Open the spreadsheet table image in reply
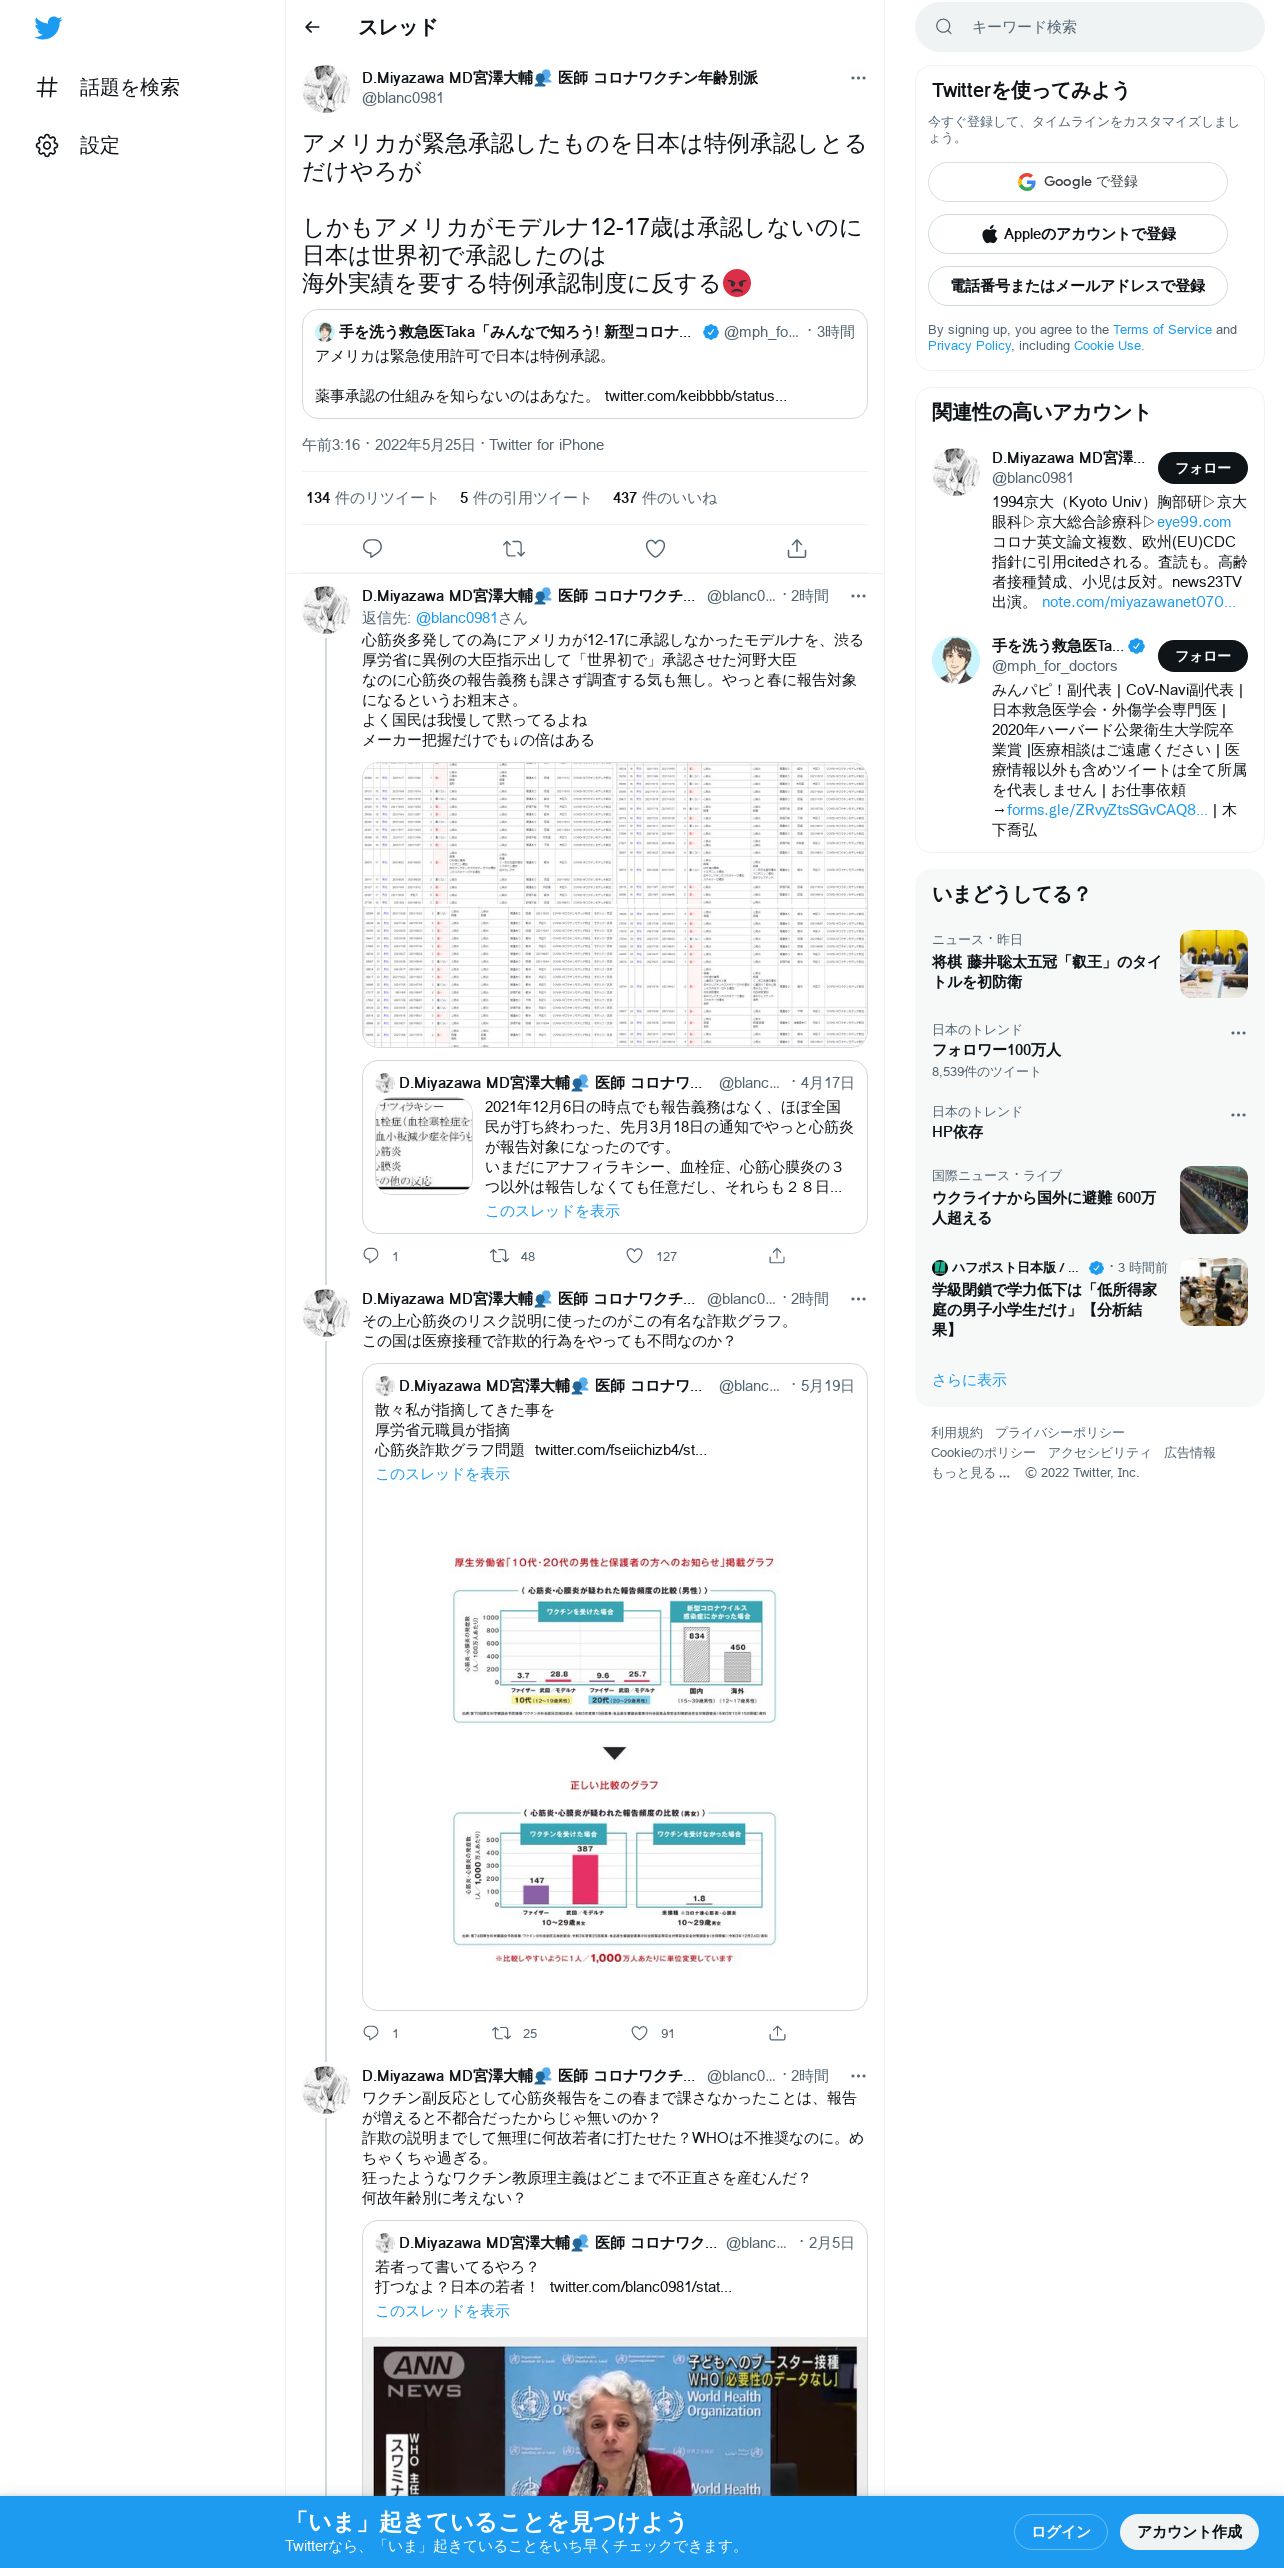The image size is (1284, 2568). [614, 905]
